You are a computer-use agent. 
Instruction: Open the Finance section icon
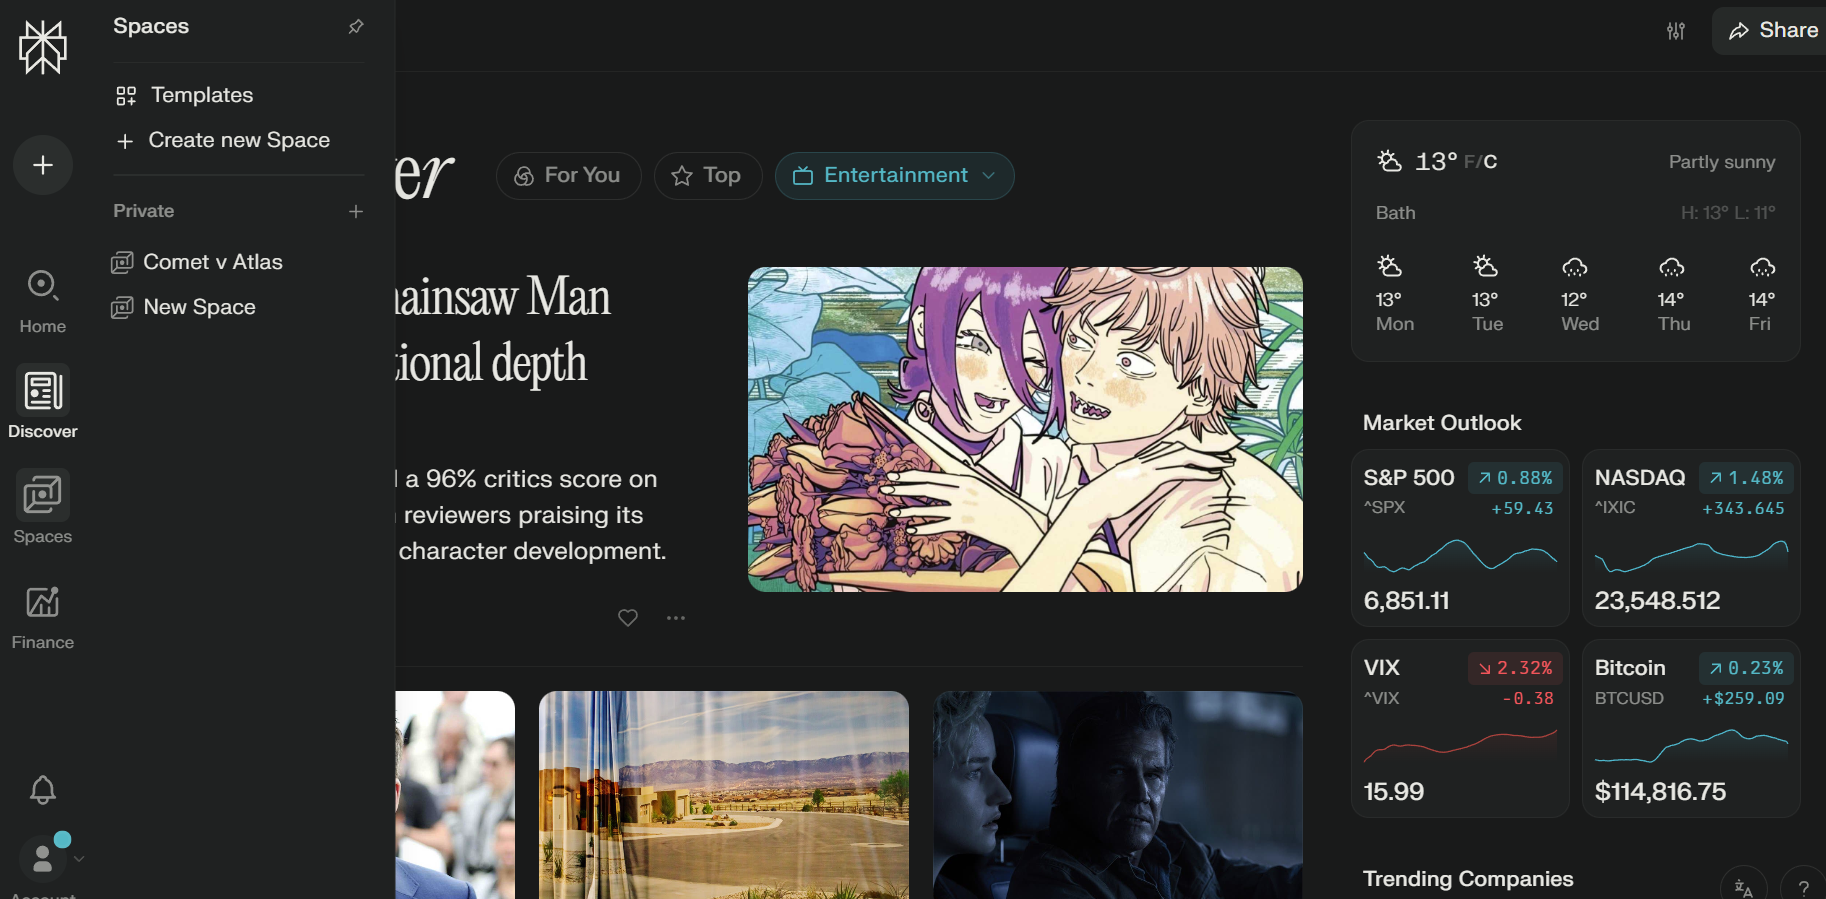[43, 602]
